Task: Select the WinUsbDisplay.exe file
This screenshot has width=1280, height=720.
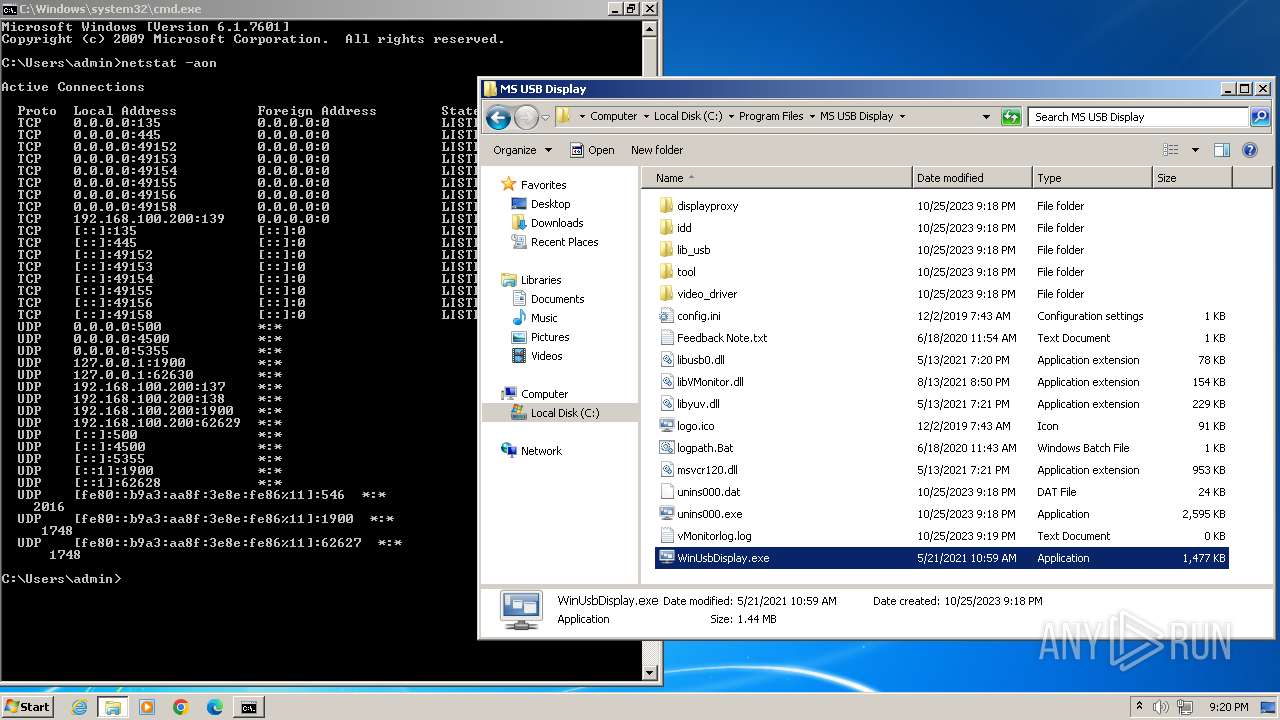Action: [x=942, y=558]
